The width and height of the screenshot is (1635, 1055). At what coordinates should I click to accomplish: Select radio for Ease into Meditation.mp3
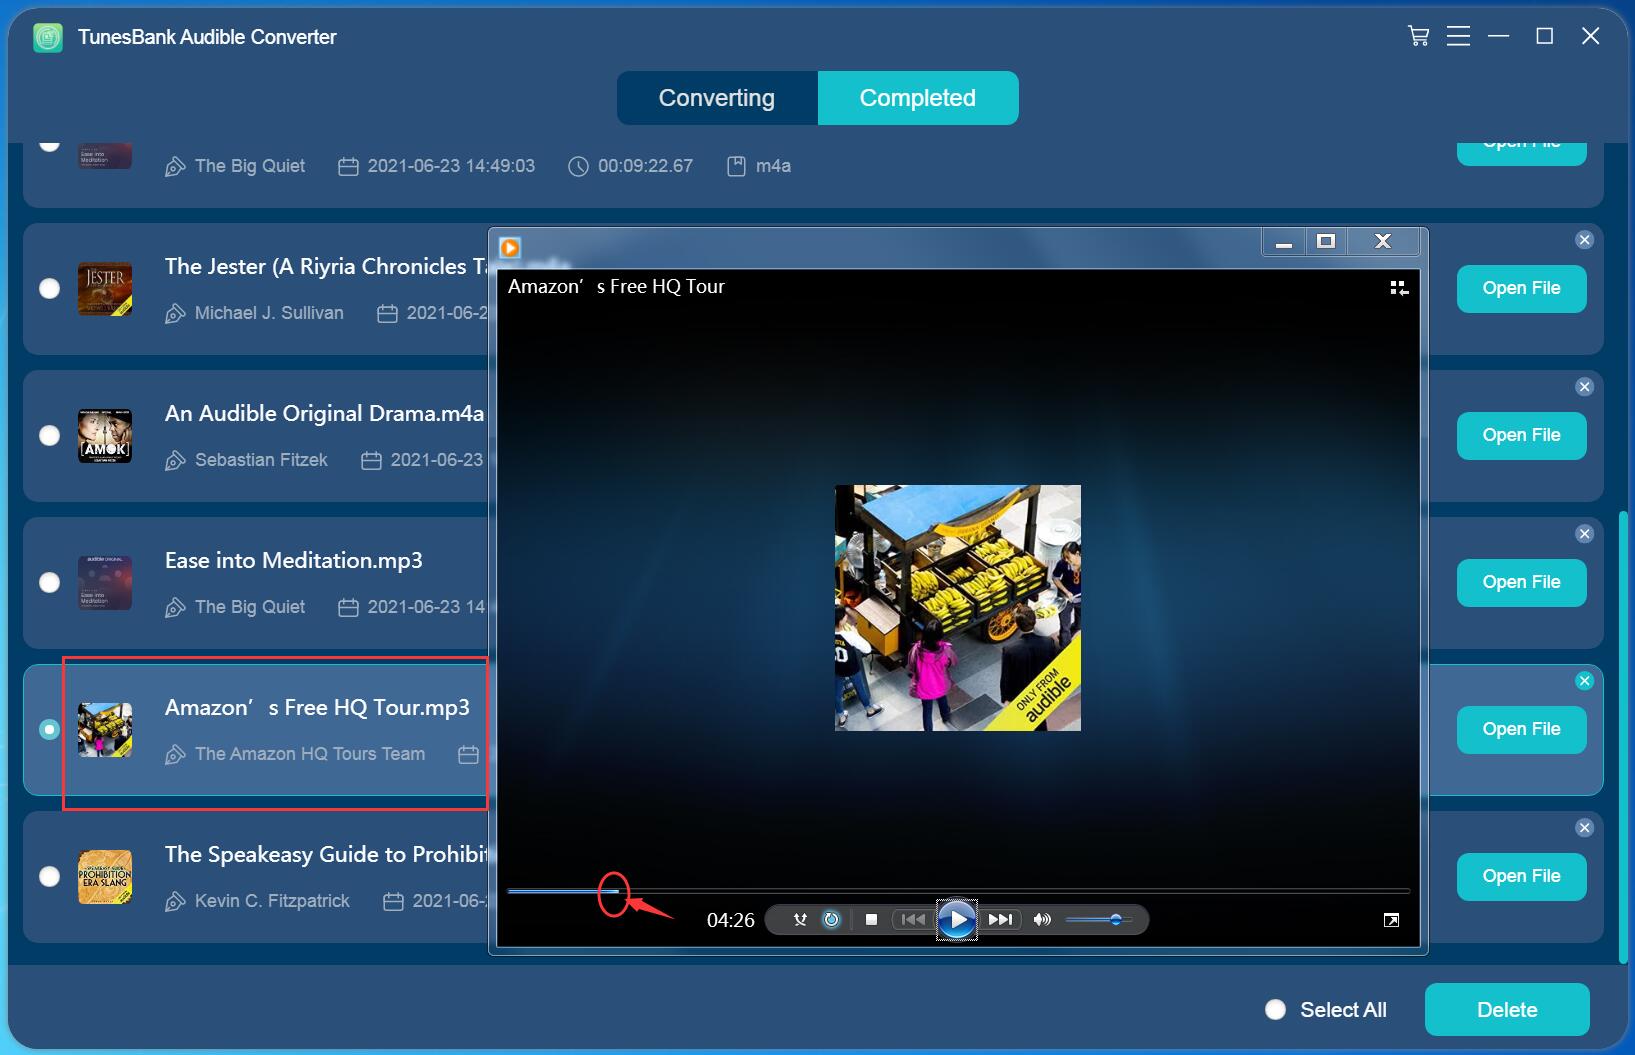49,583
